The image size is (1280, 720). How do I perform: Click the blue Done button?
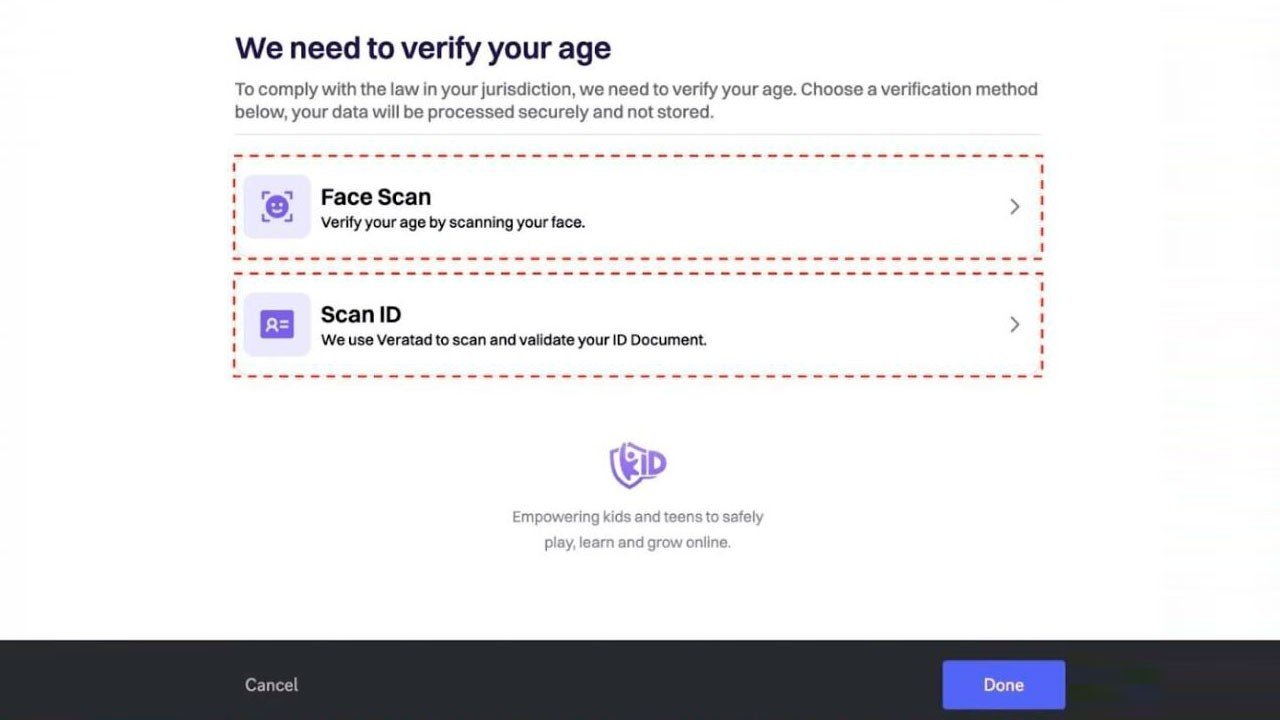[x=1003, y=685]
